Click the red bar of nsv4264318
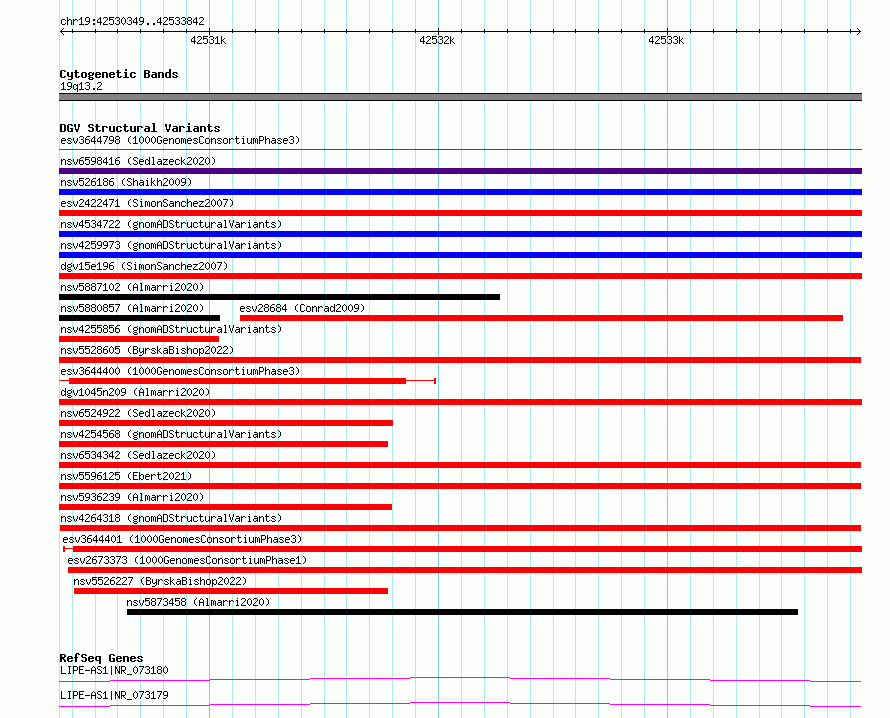This screenshot has height=718, width=890. coord(460,528)
